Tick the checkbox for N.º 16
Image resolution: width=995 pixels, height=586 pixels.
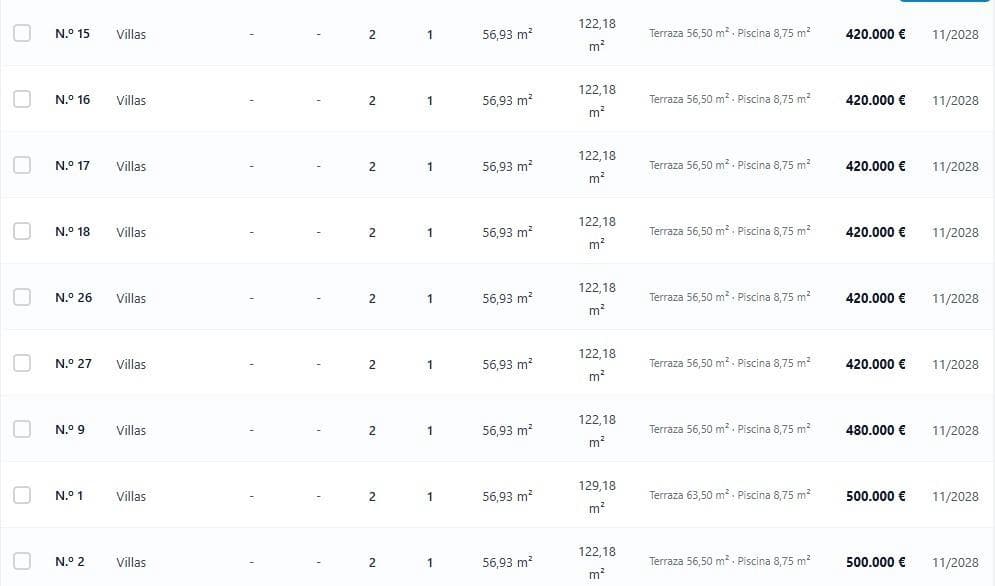click(22, 99)
